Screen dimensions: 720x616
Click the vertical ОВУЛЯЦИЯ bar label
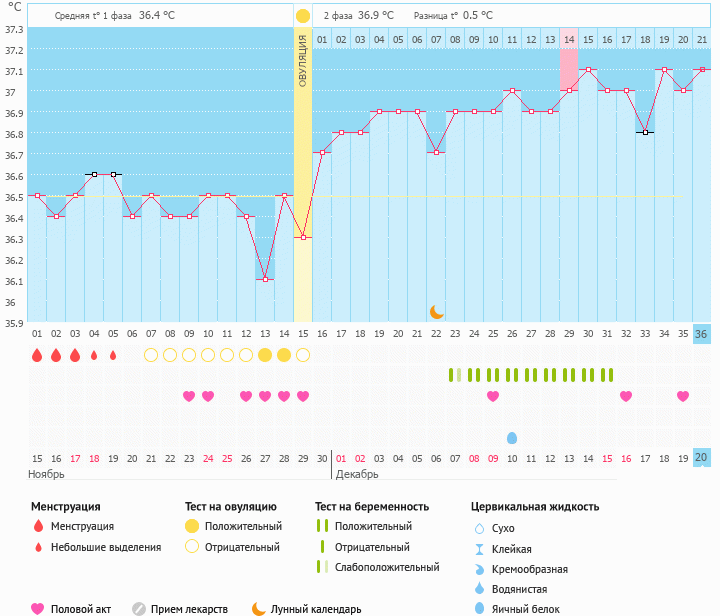pyautogui.click(x=302, y=62)
